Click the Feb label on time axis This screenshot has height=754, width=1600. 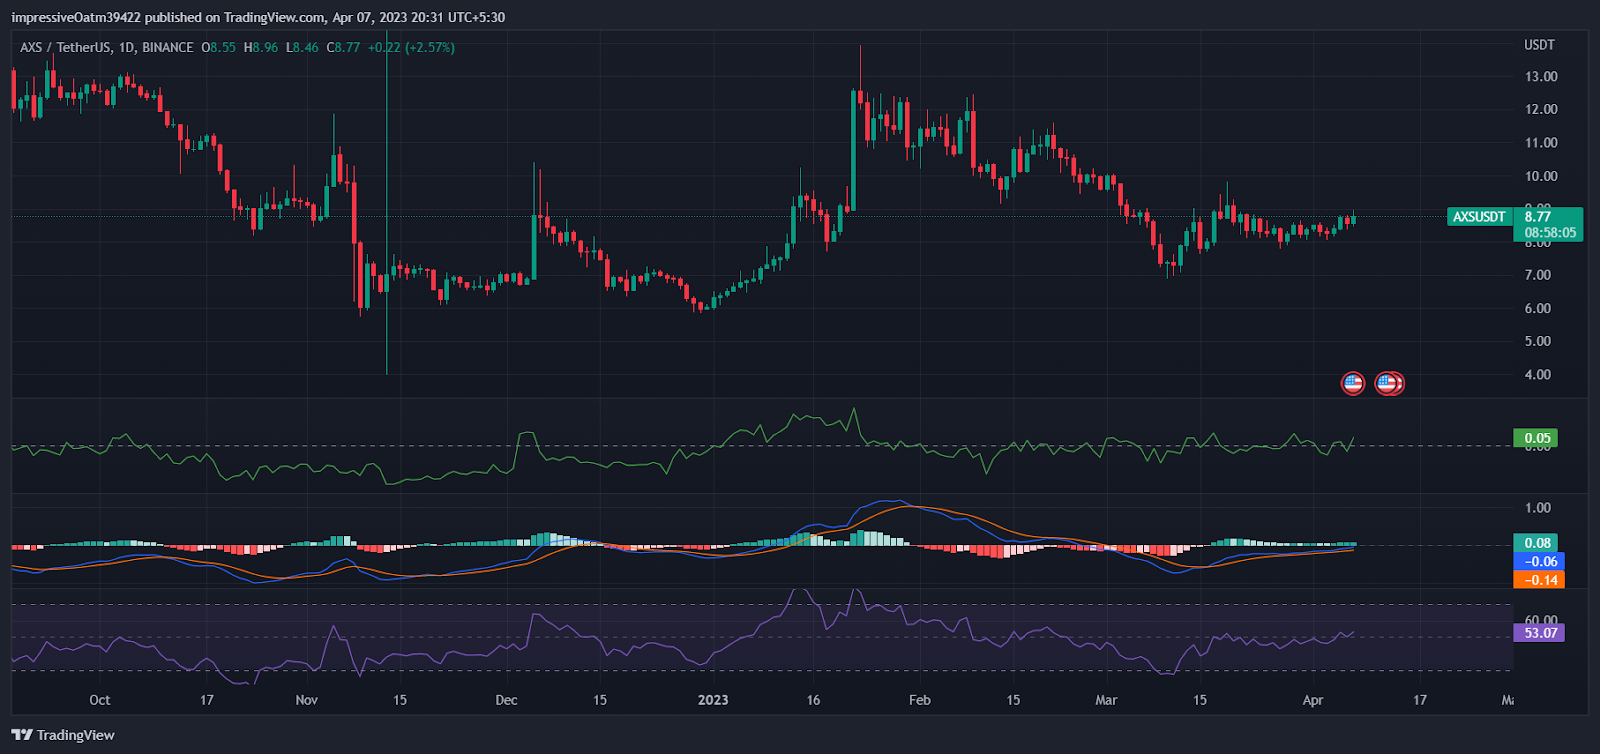click(x=920, y=700)
